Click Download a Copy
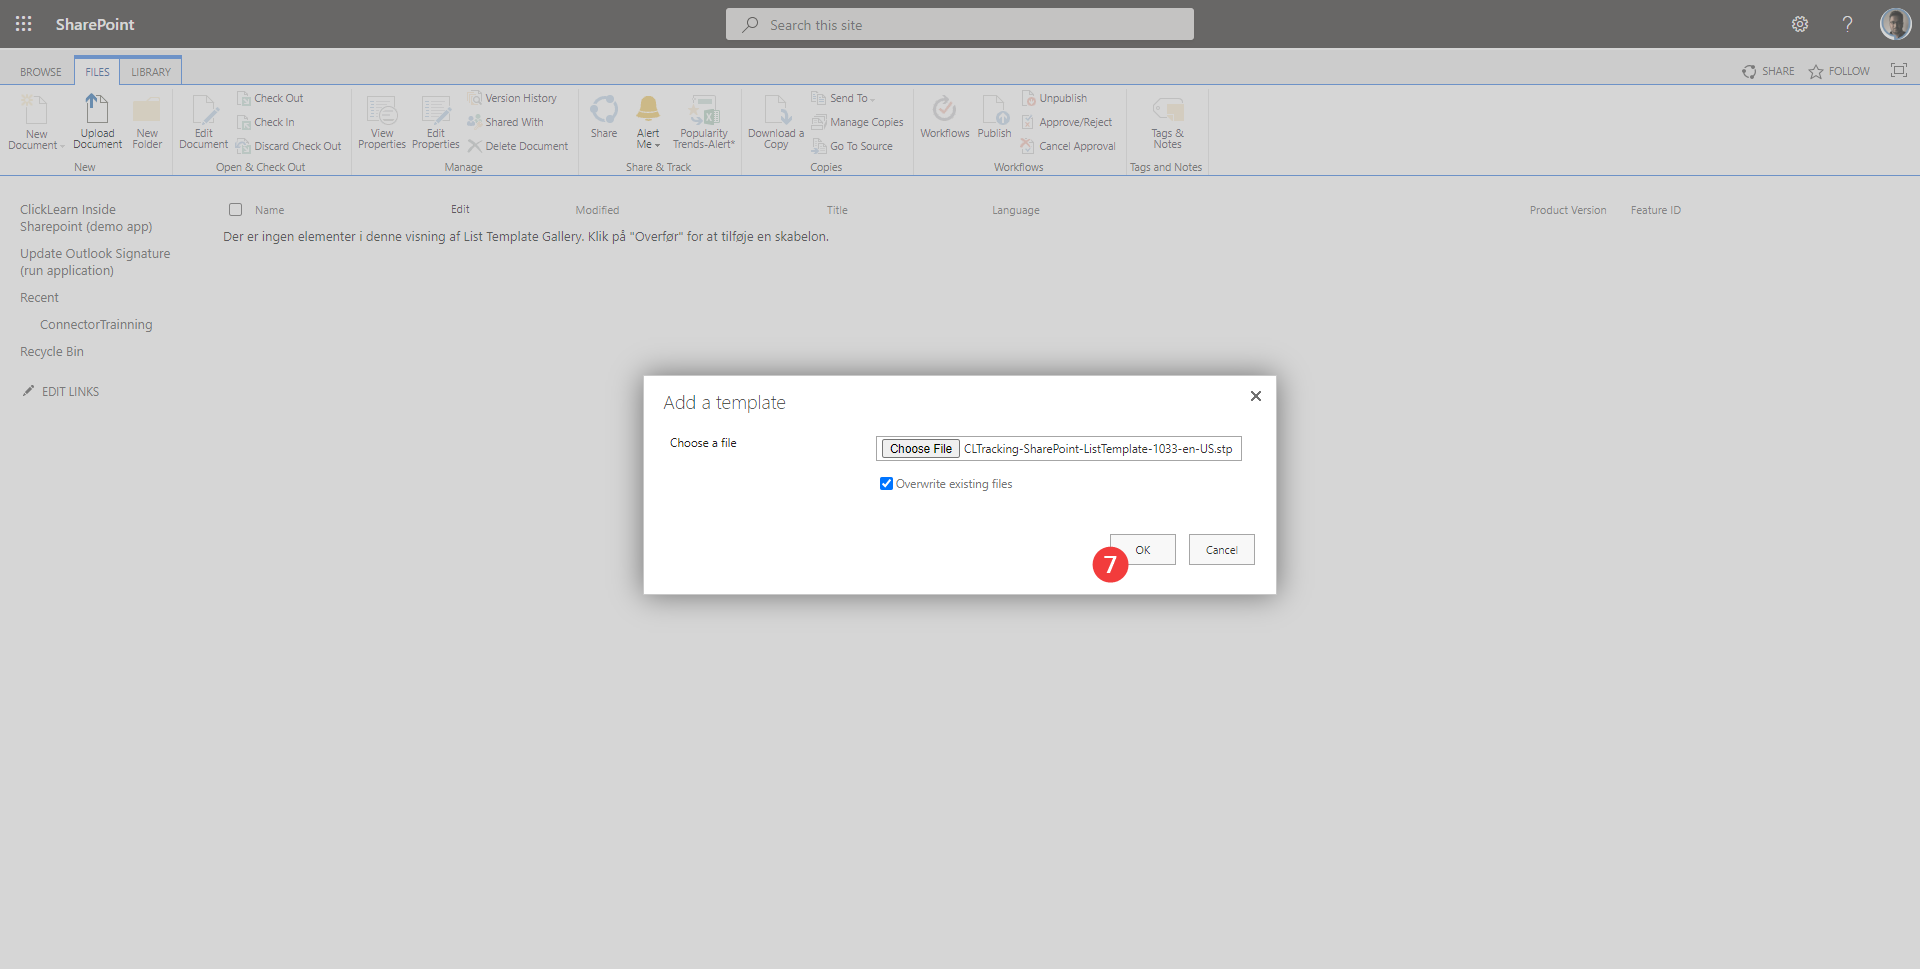The image size is (1920, 969). (x=776, y=122)
